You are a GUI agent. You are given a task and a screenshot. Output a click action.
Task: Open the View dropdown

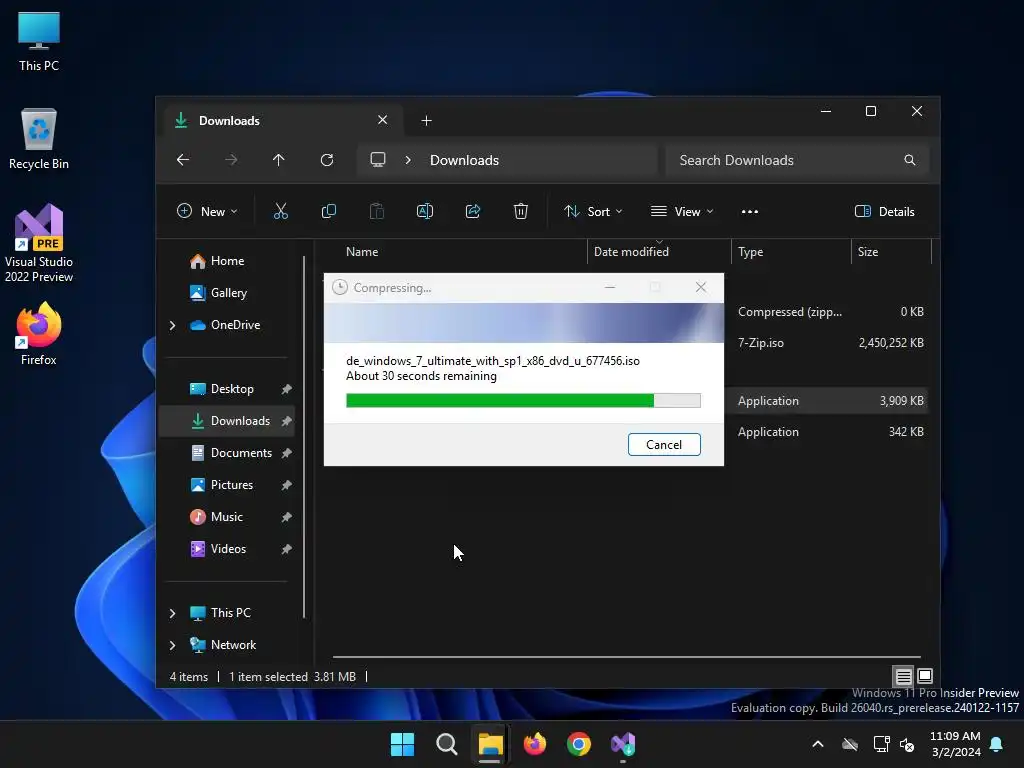[682, 211]
